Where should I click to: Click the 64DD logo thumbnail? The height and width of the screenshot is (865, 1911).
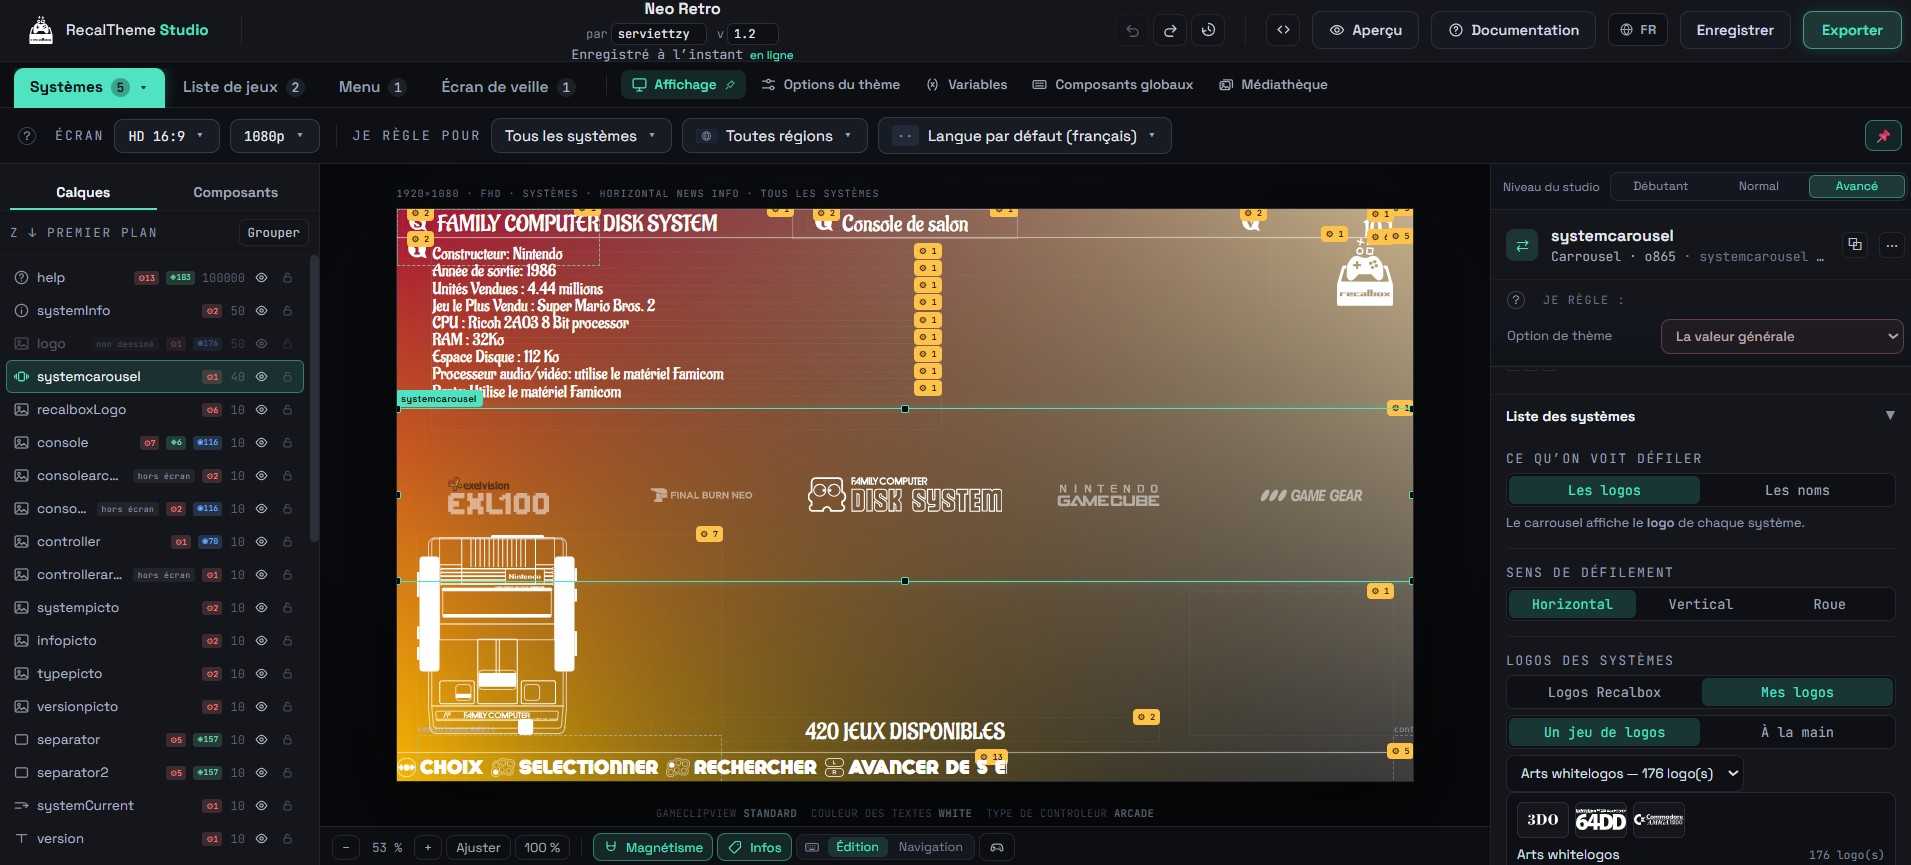(x=1600, y=820)
